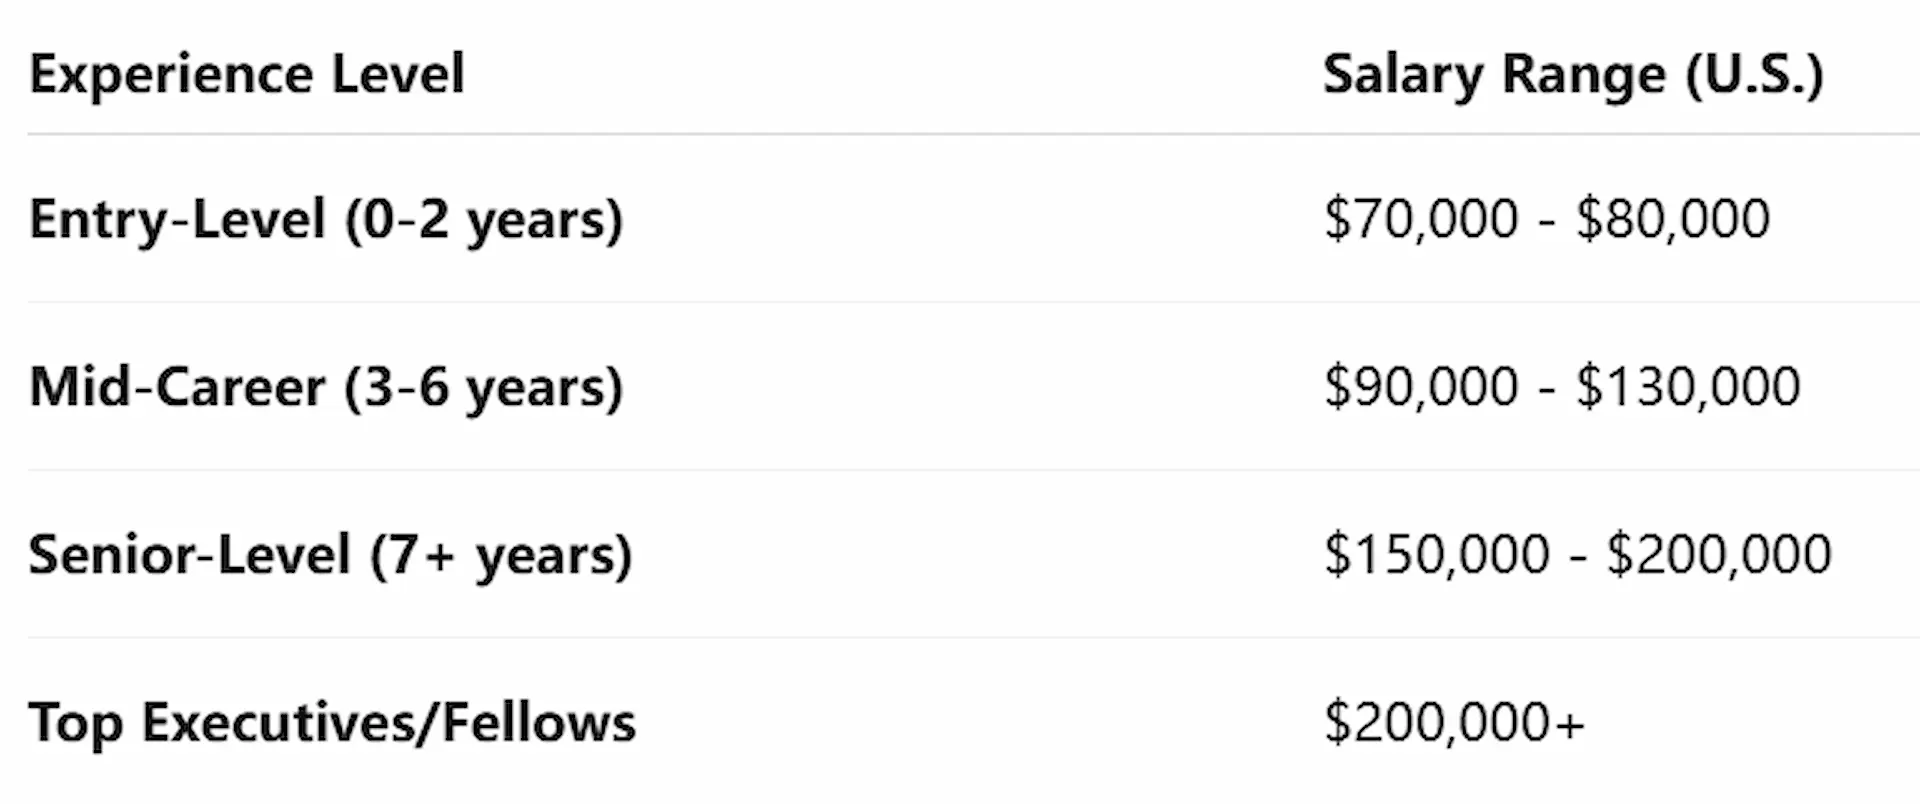This screenshot has height=804, width=1920.
Task: Click the word "Level" in the first column header
Action: [x=398, y=74]
